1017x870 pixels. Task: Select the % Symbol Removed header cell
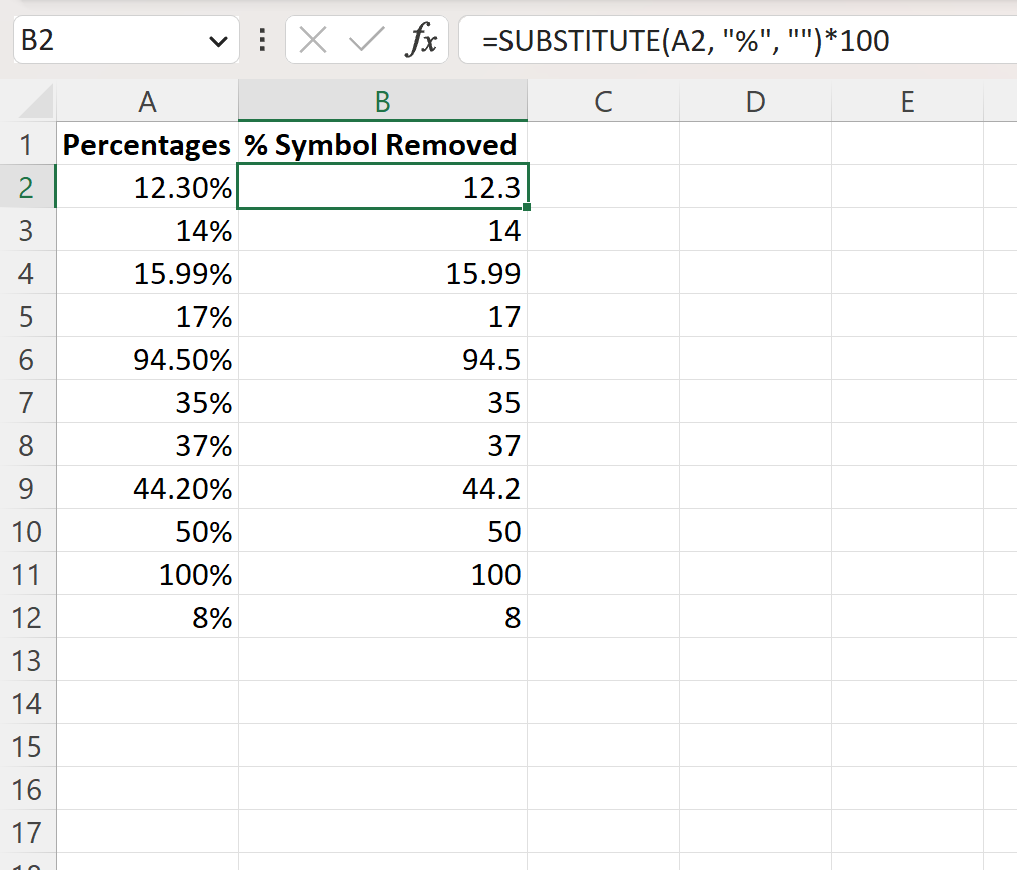click(382, 144)
